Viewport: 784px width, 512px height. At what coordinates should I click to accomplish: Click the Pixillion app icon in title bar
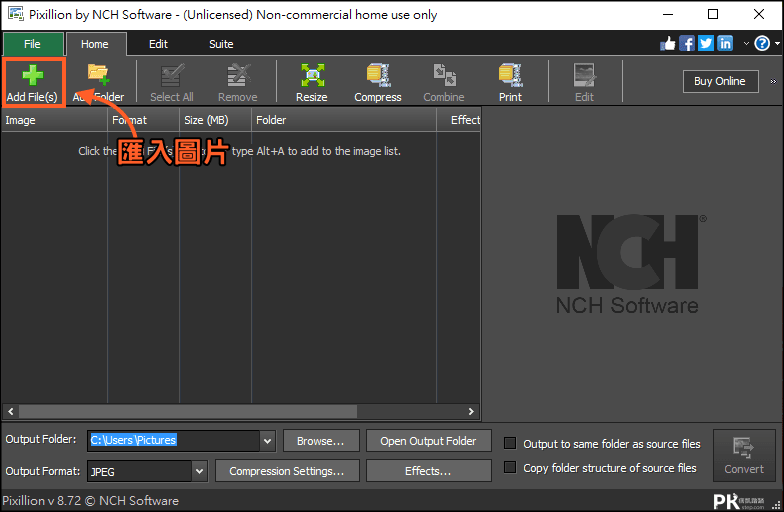[16, 14]
